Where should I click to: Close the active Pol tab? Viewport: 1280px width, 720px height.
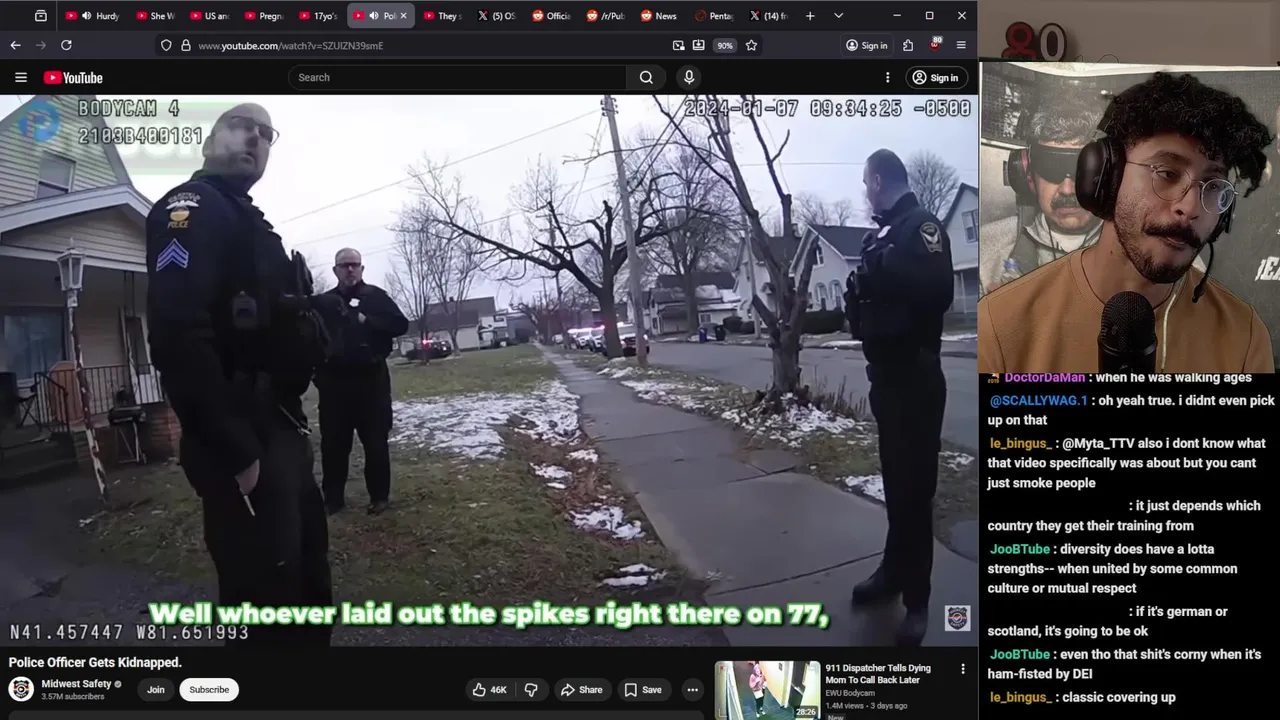[x=403, y=16]
